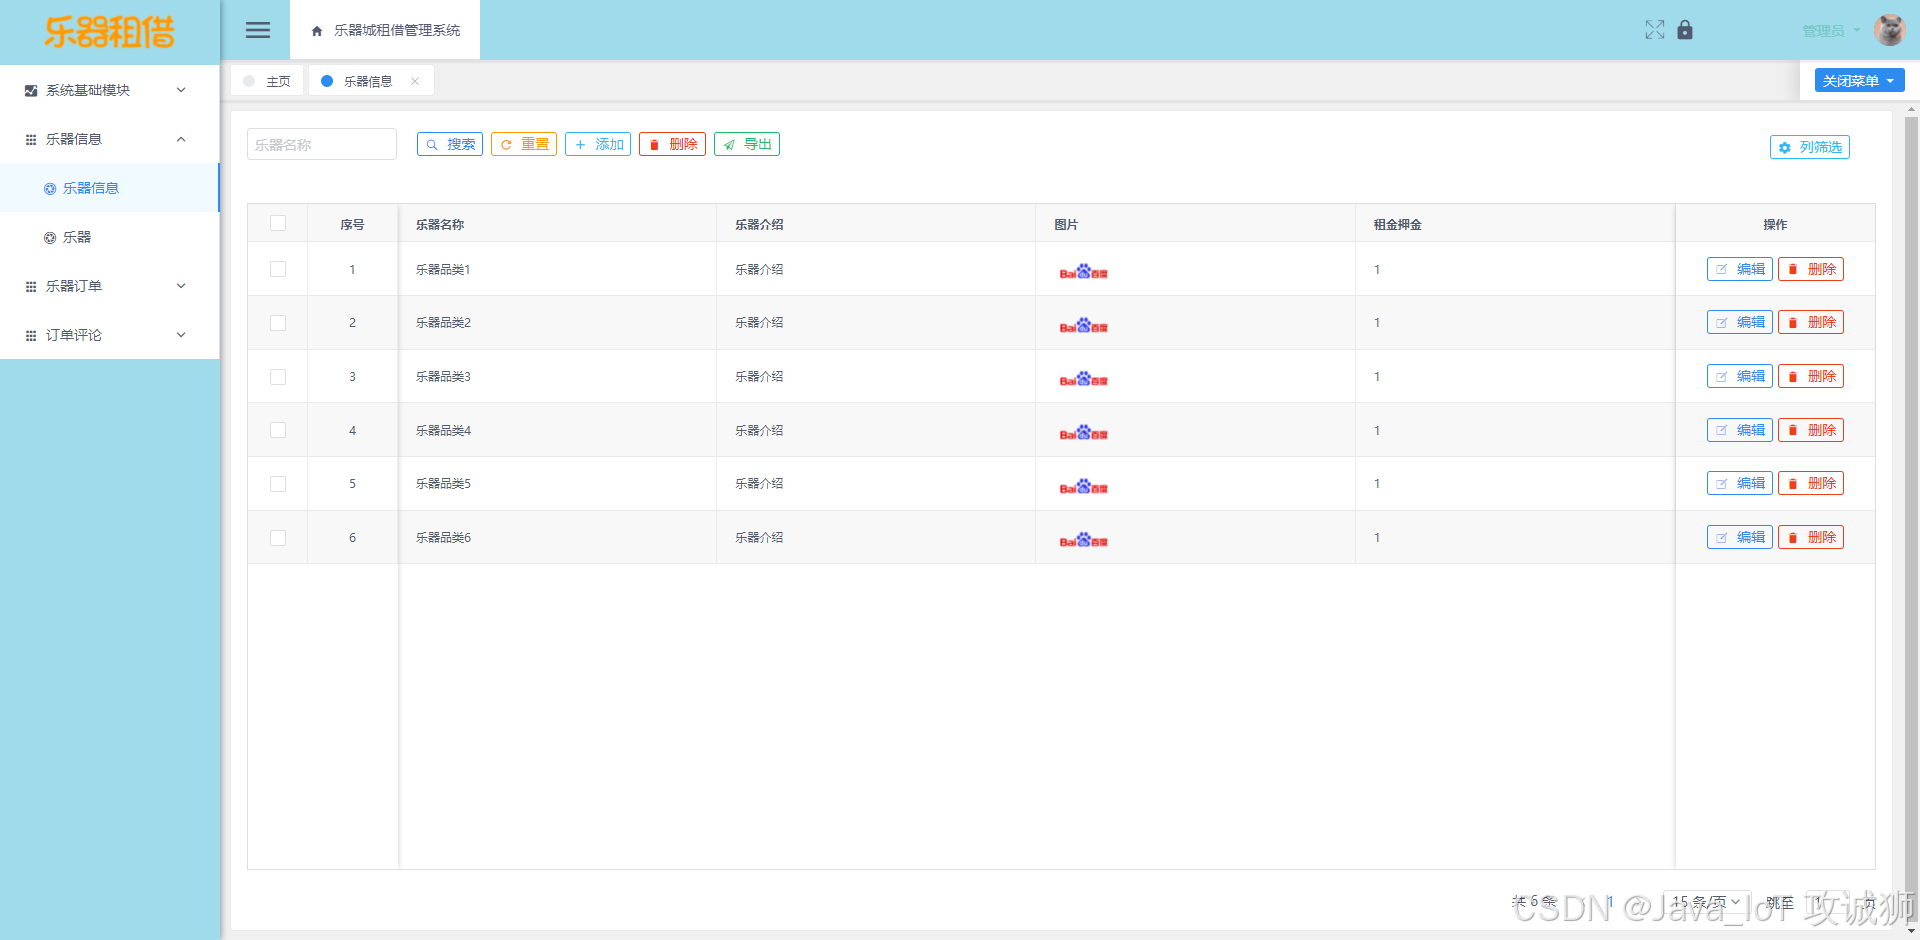This screenshot has width=1920, height=940.
Task: Click the 添加 add button
Action: point(598,144)
